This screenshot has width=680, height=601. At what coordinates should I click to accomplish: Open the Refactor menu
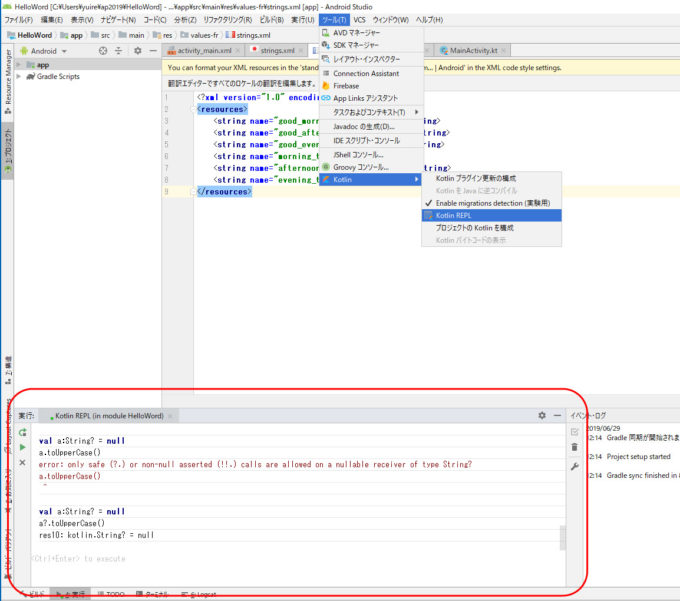point(228,20)
